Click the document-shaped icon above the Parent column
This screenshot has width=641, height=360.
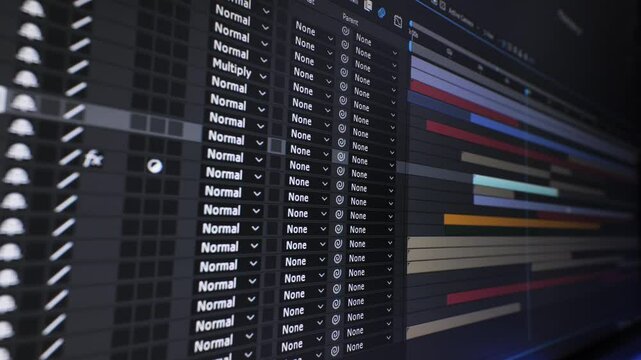pos(368,6)
